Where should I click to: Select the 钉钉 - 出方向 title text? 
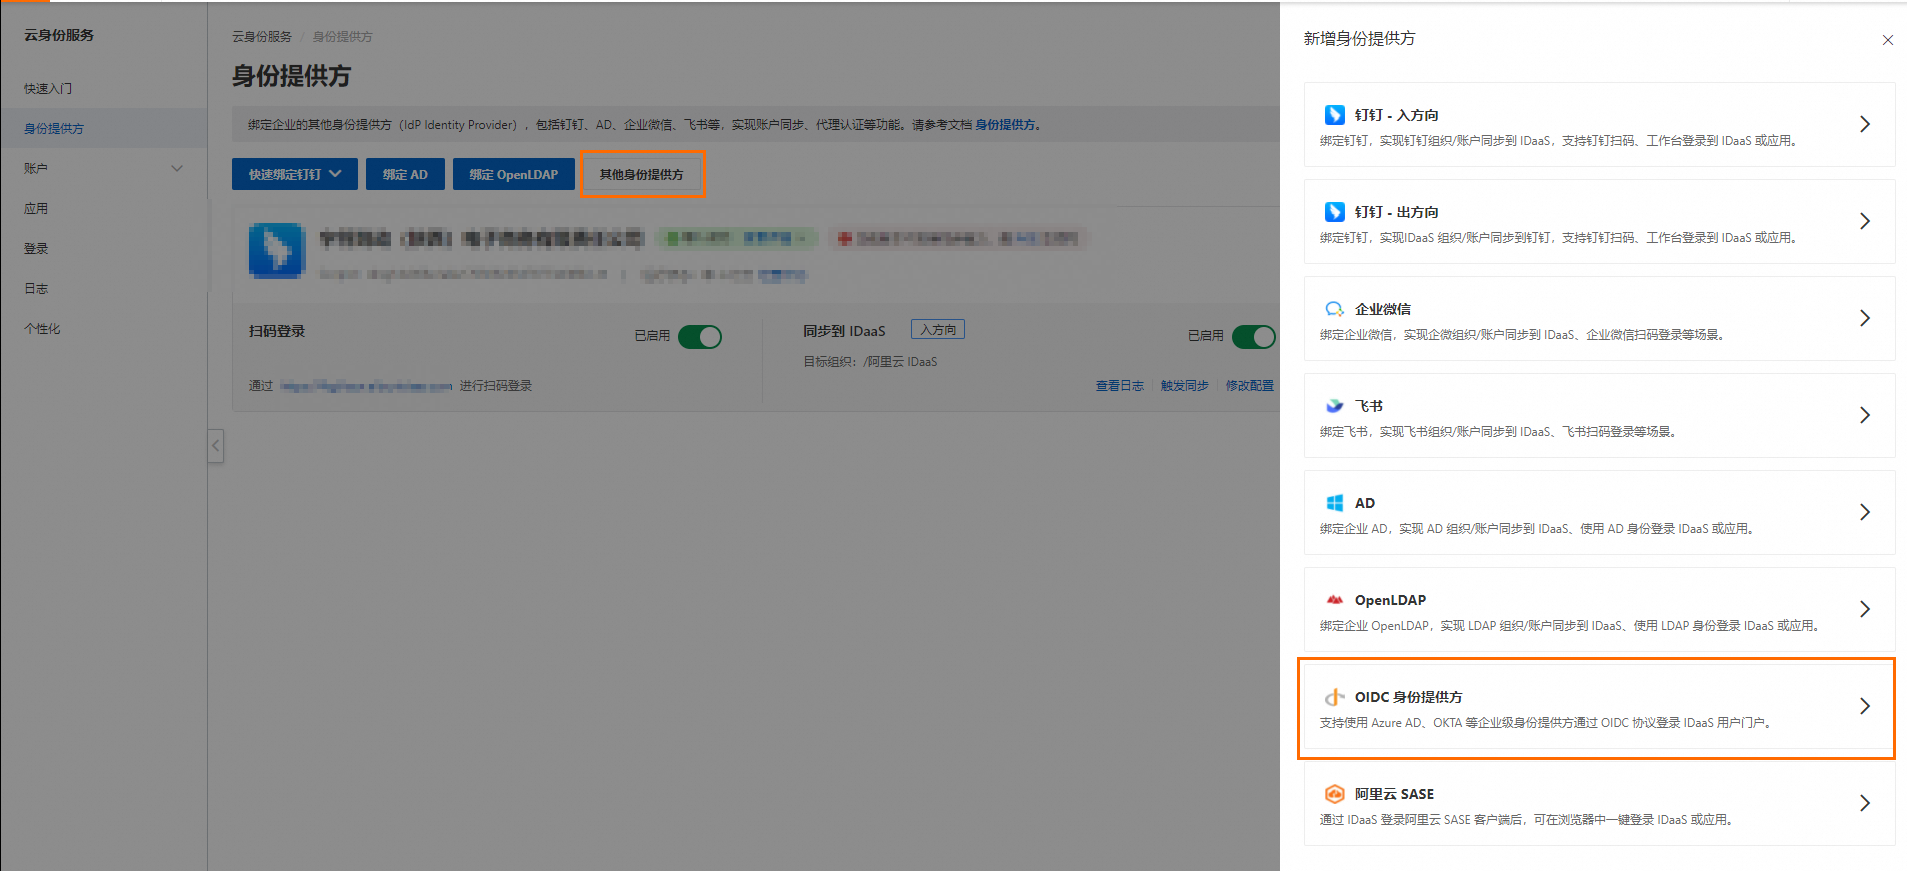1396,212
